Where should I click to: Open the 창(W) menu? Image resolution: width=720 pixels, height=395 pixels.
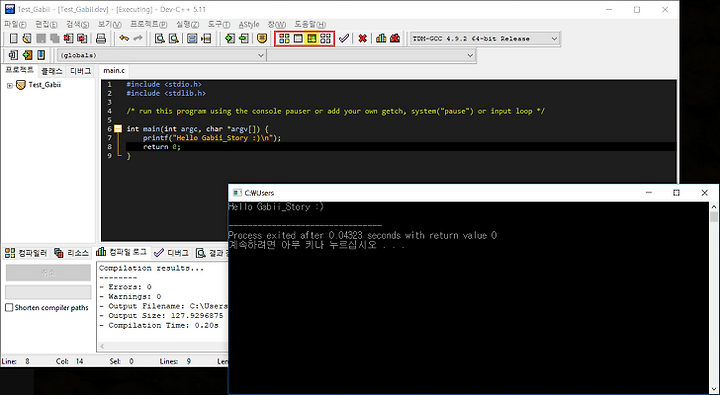click(277, 24)
